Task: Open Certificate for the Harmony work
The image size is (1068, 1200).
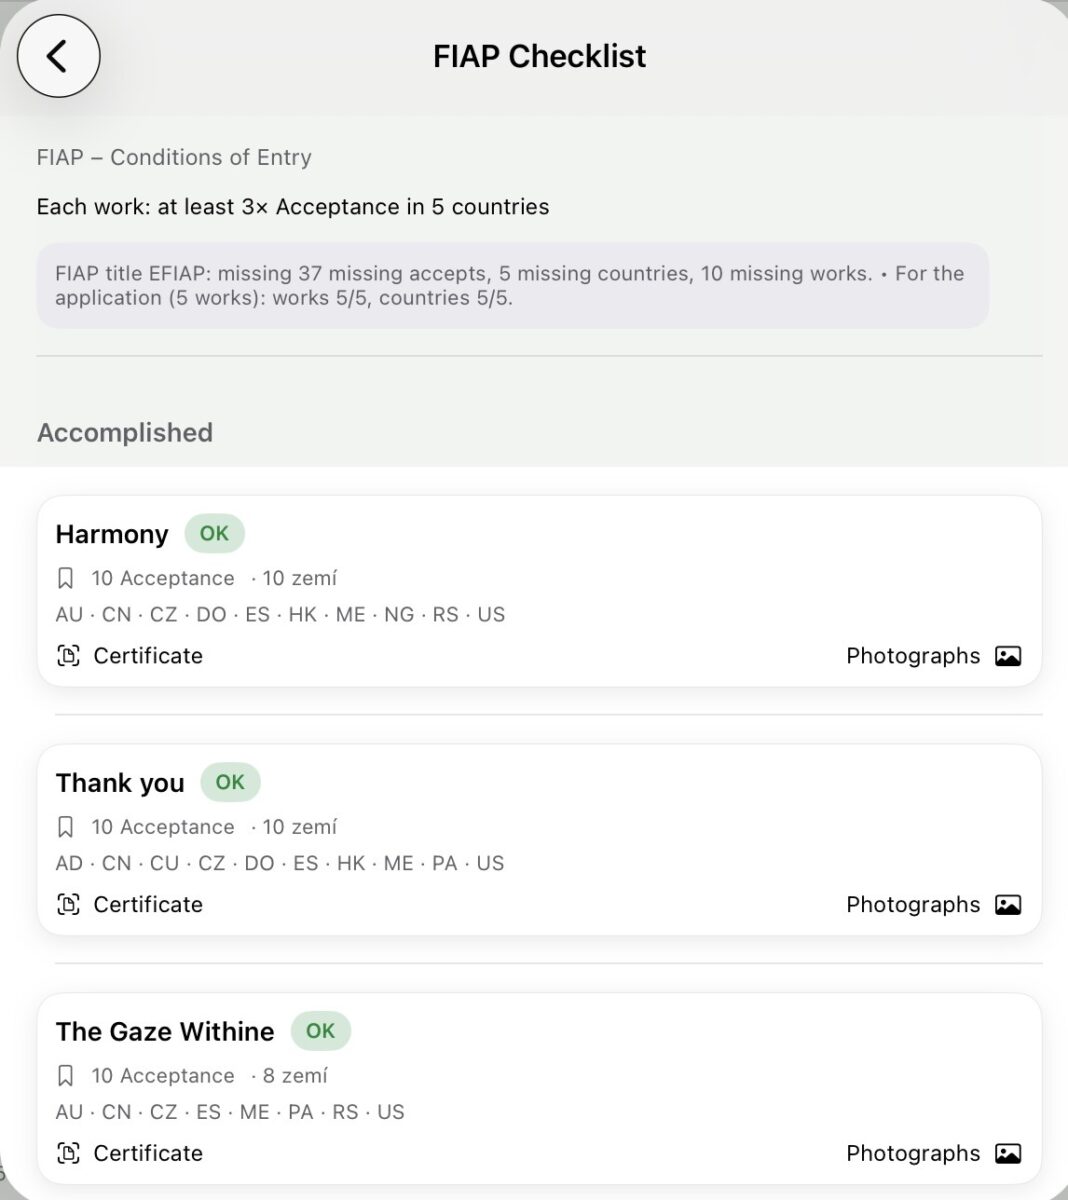Action: [x=148, y=656]
